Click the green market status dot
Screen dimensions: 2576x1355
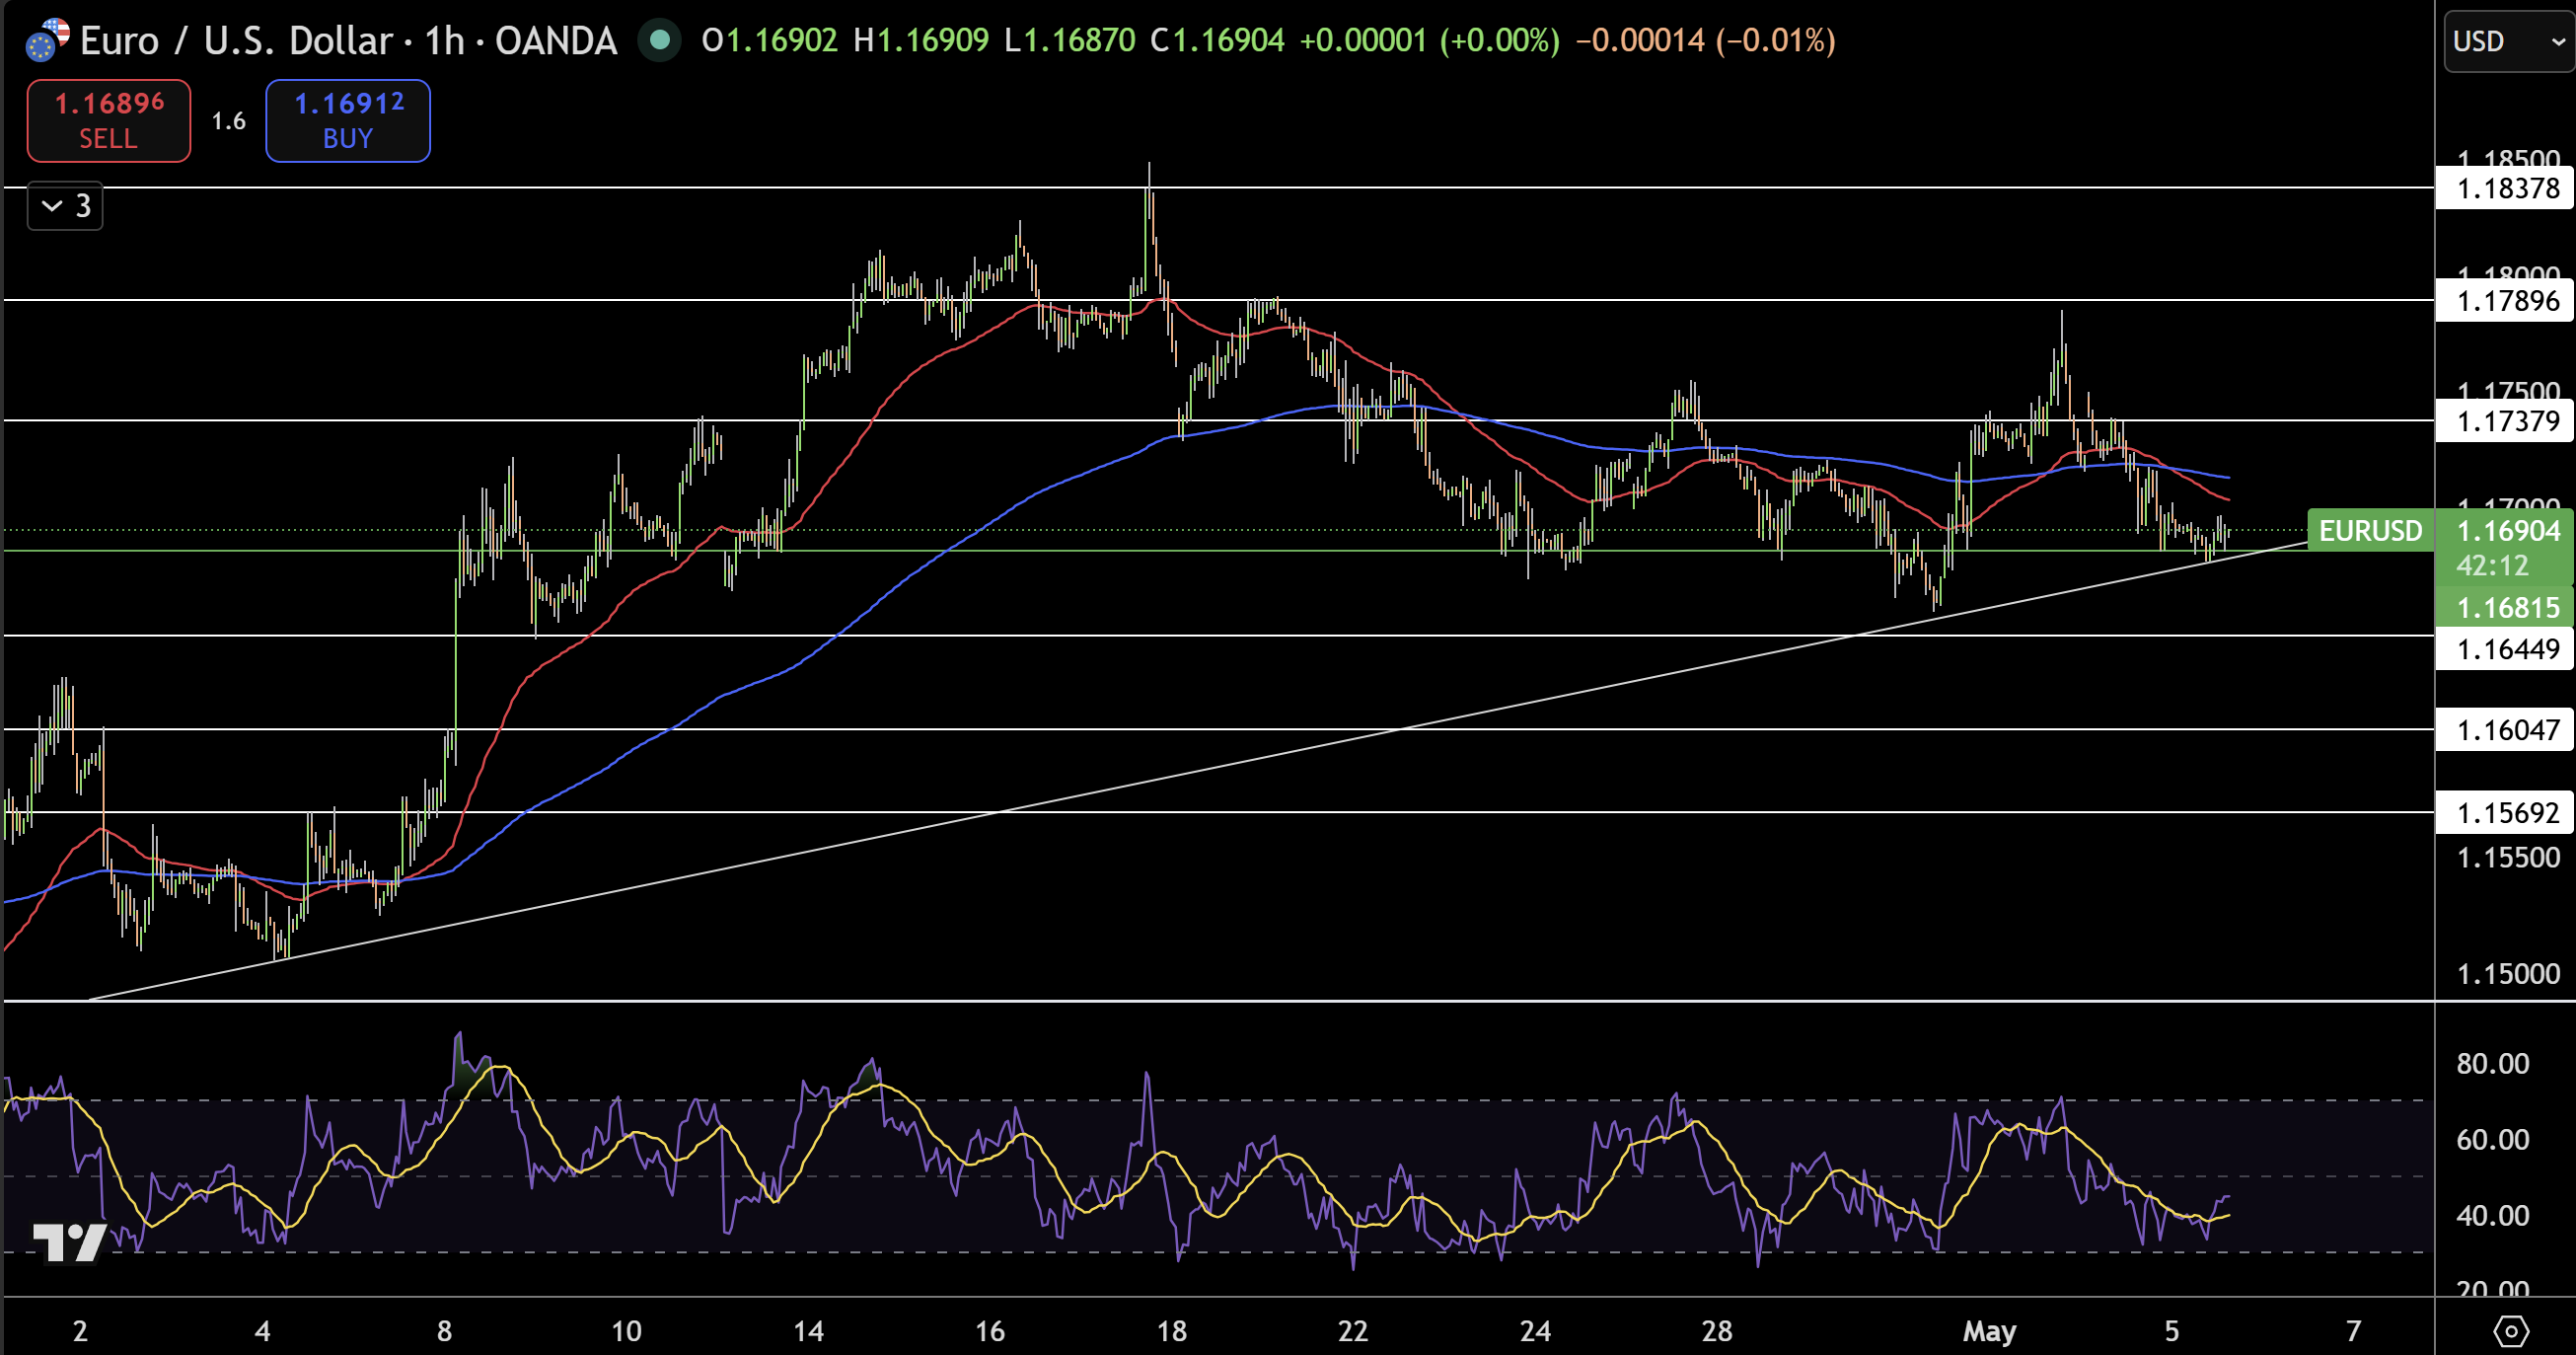coord(659,40)
